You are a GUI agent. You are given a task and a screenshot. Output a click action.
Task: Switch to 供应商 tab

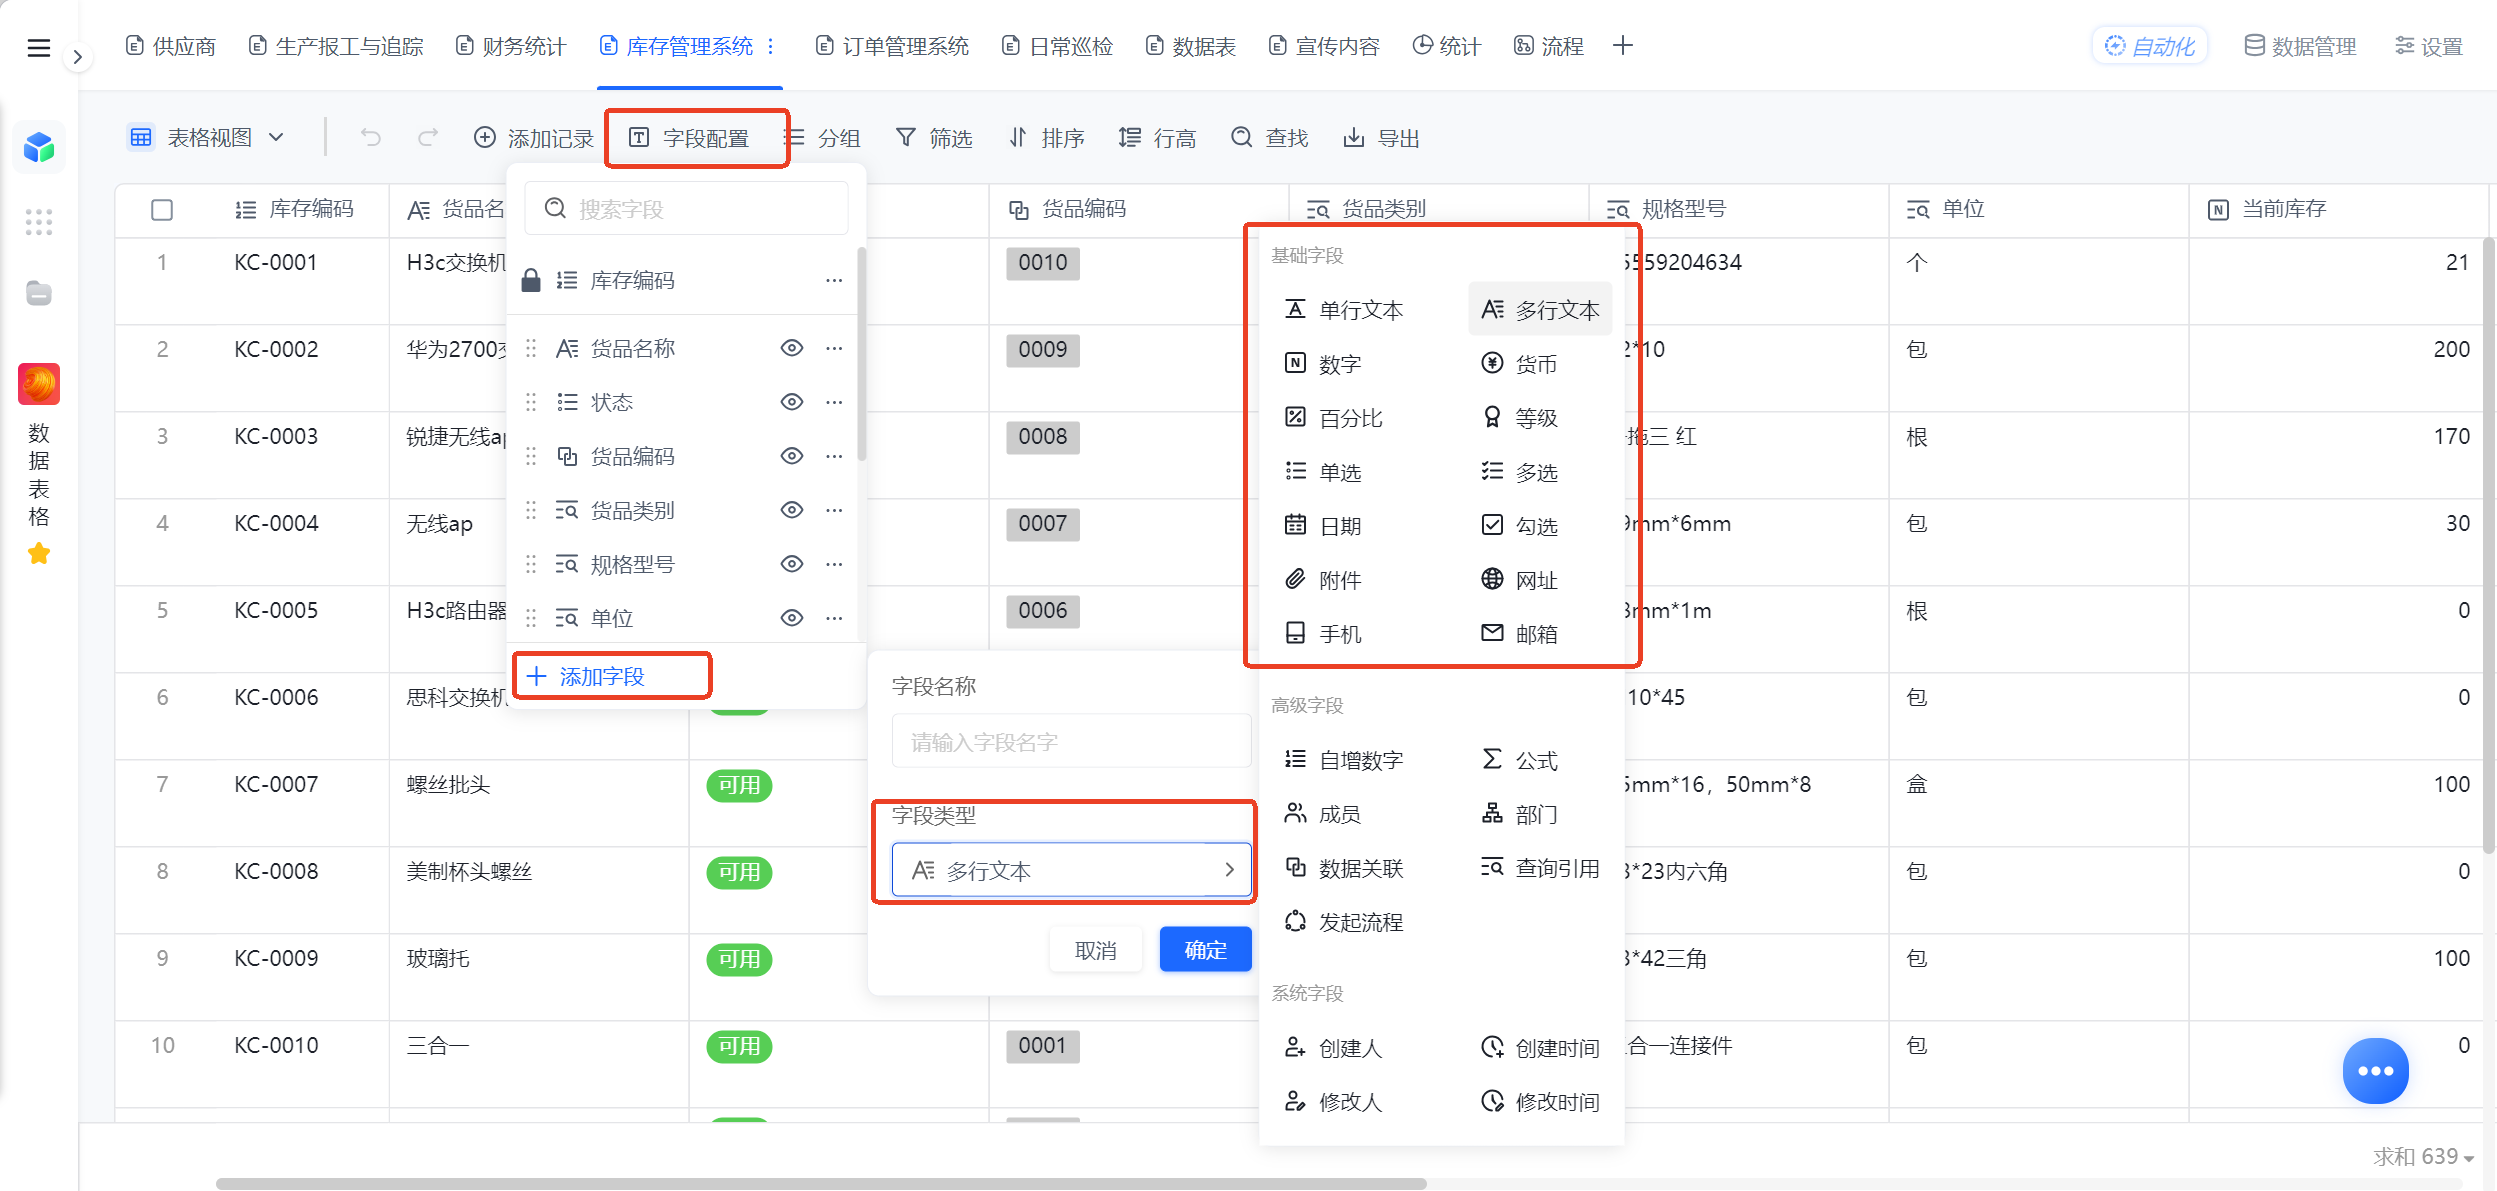click(171, 46)
